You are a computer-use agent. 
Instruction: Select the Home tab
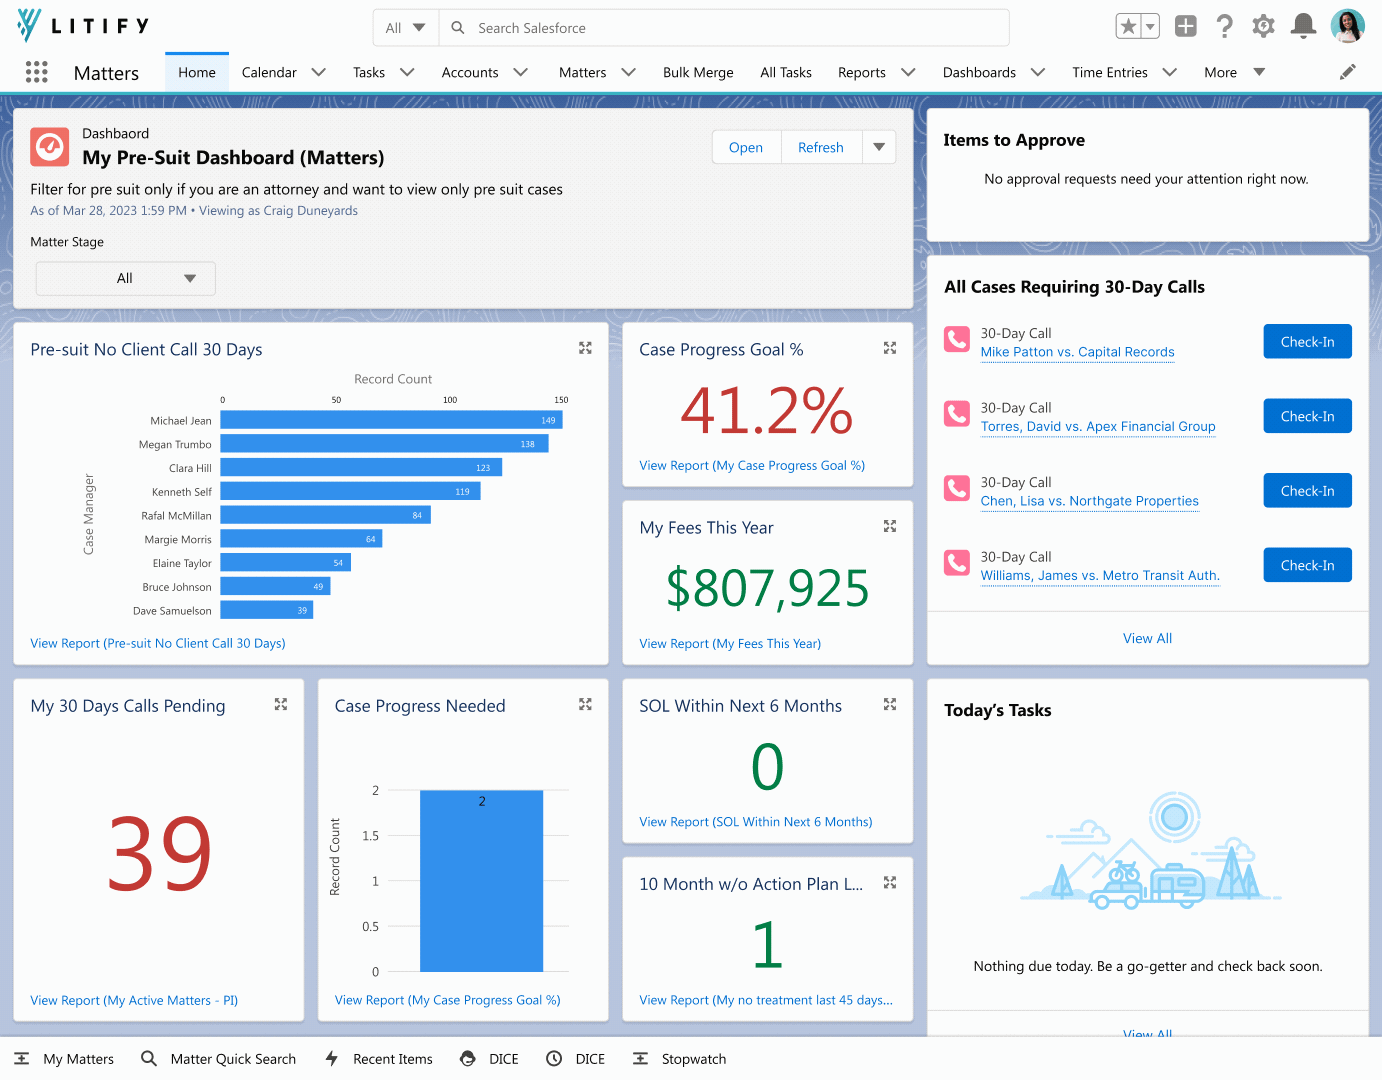click(197, 72)
